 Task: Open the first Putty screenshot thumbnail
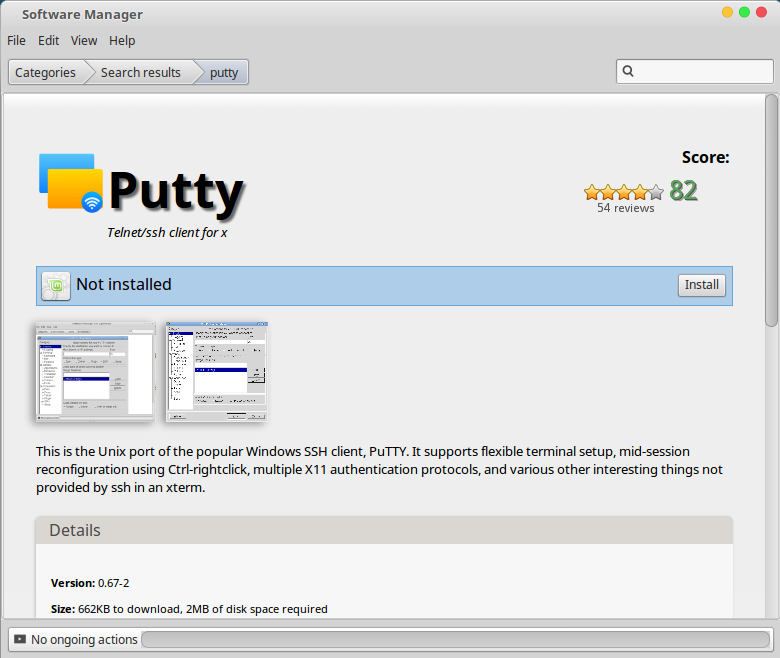96,372
